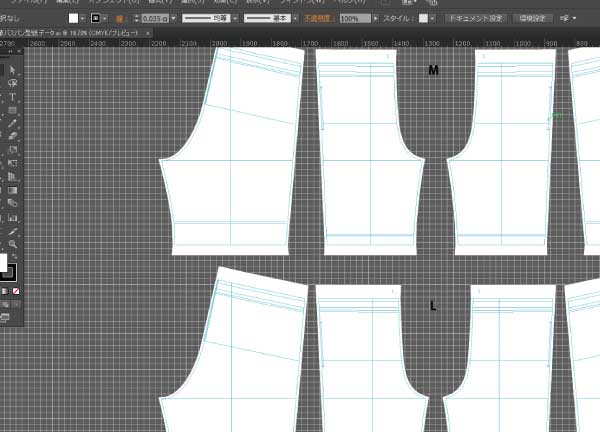Open the stroke weight 0.035 dropdown
Image resolution: width=600 pixels, height=432 pixels.
[172, 18]
